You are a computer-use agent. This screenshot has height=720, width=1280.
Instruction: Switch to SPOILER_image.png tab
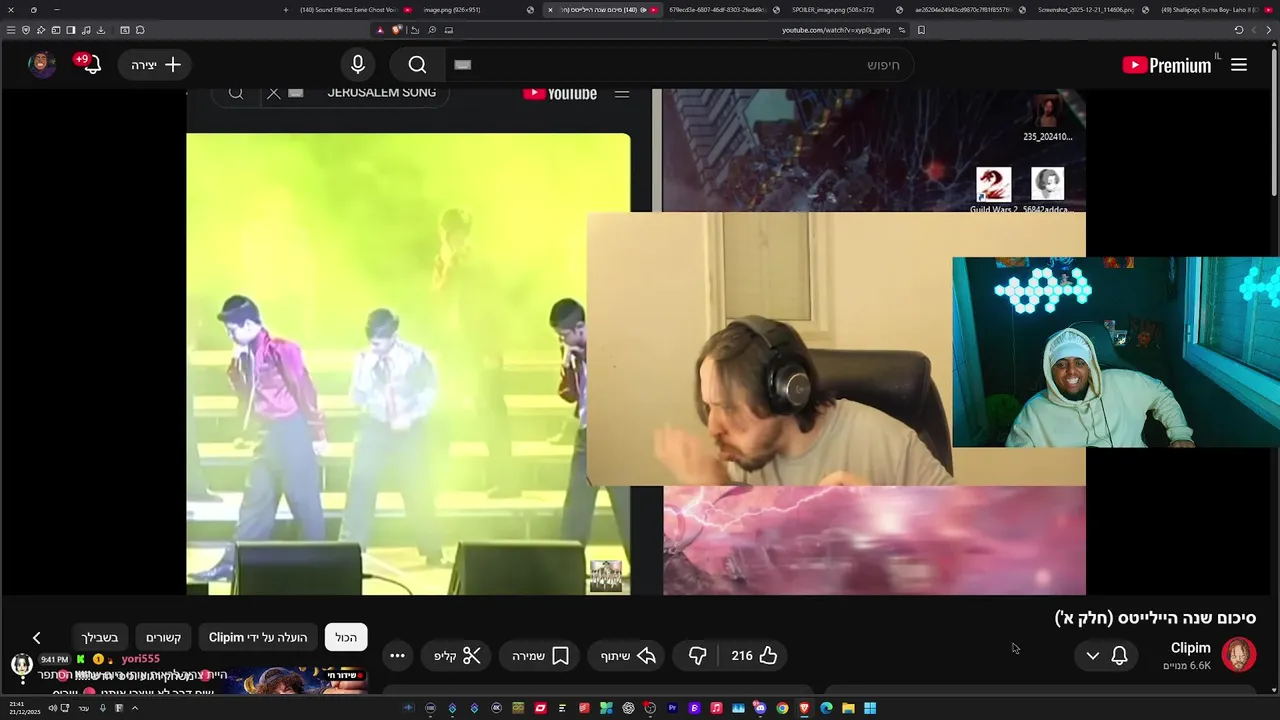pyautogui.click(x=842, y=10)
